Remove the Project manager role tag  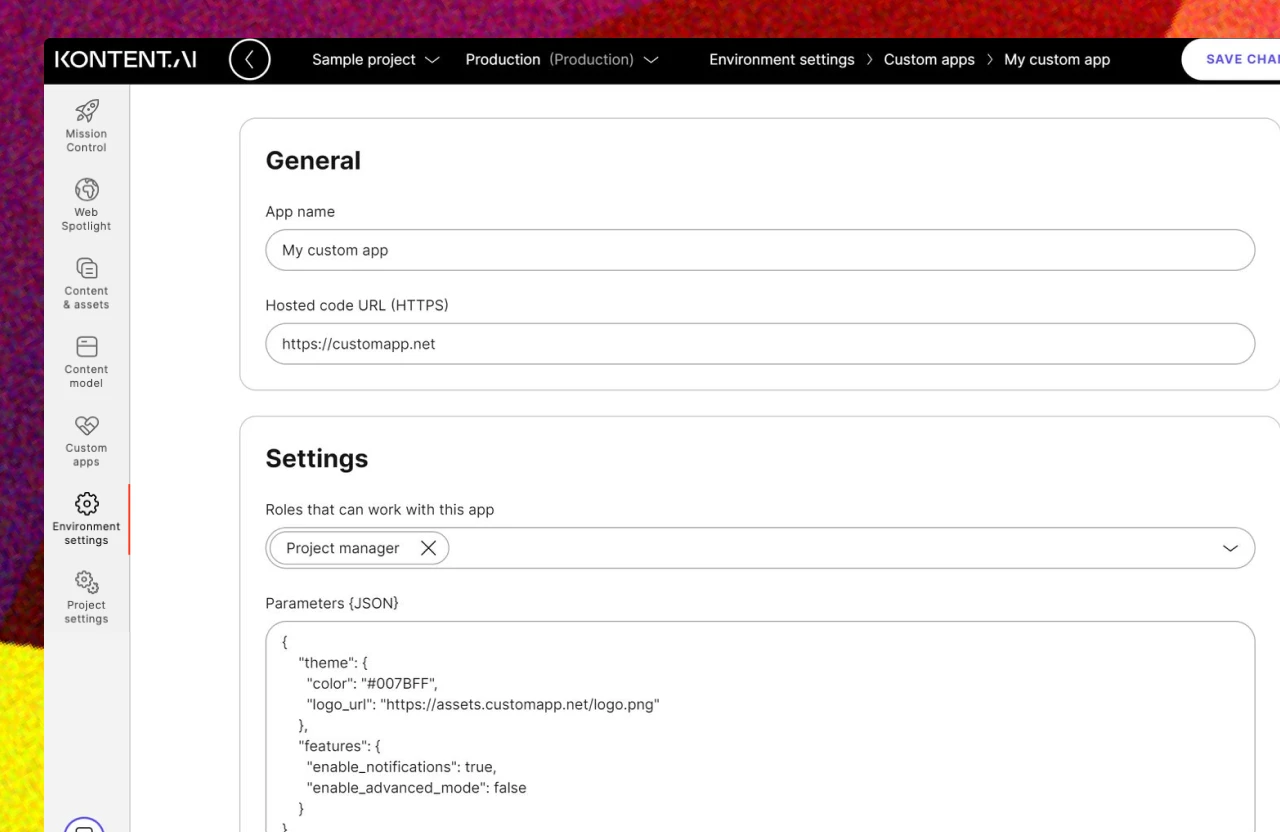(x=428, y=548)
